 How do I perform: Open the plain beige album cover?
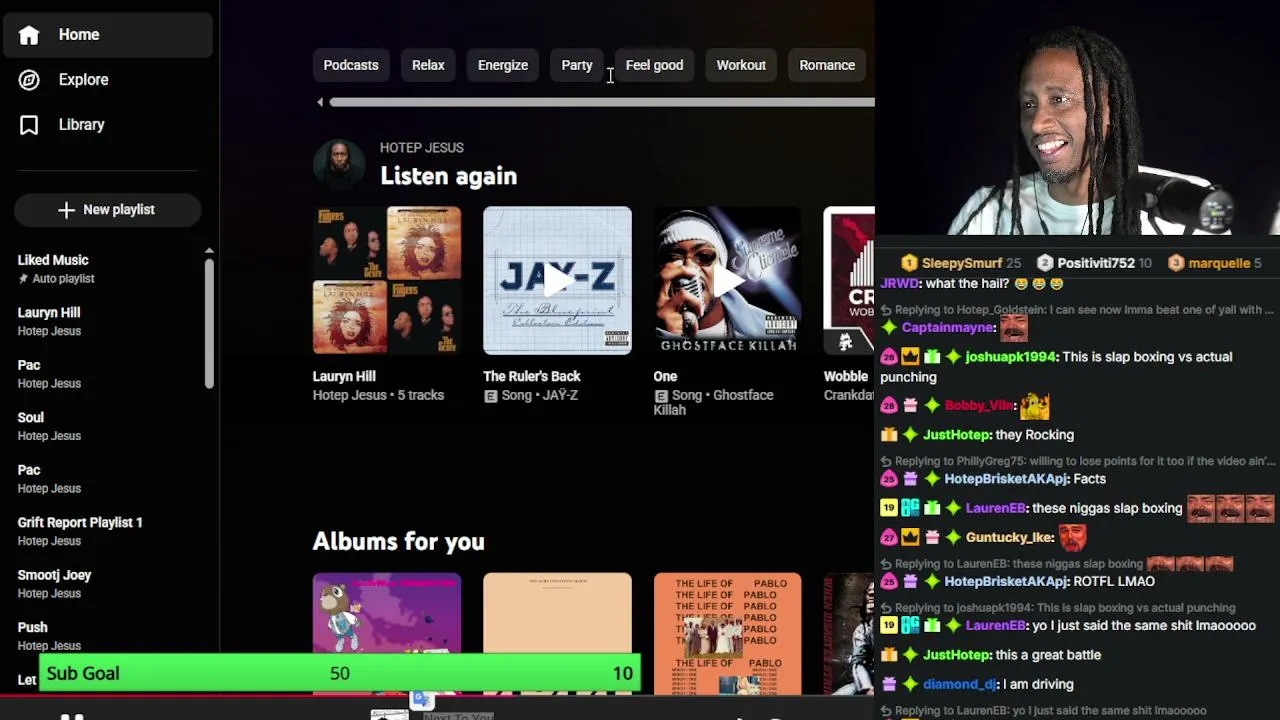point(557,634)
